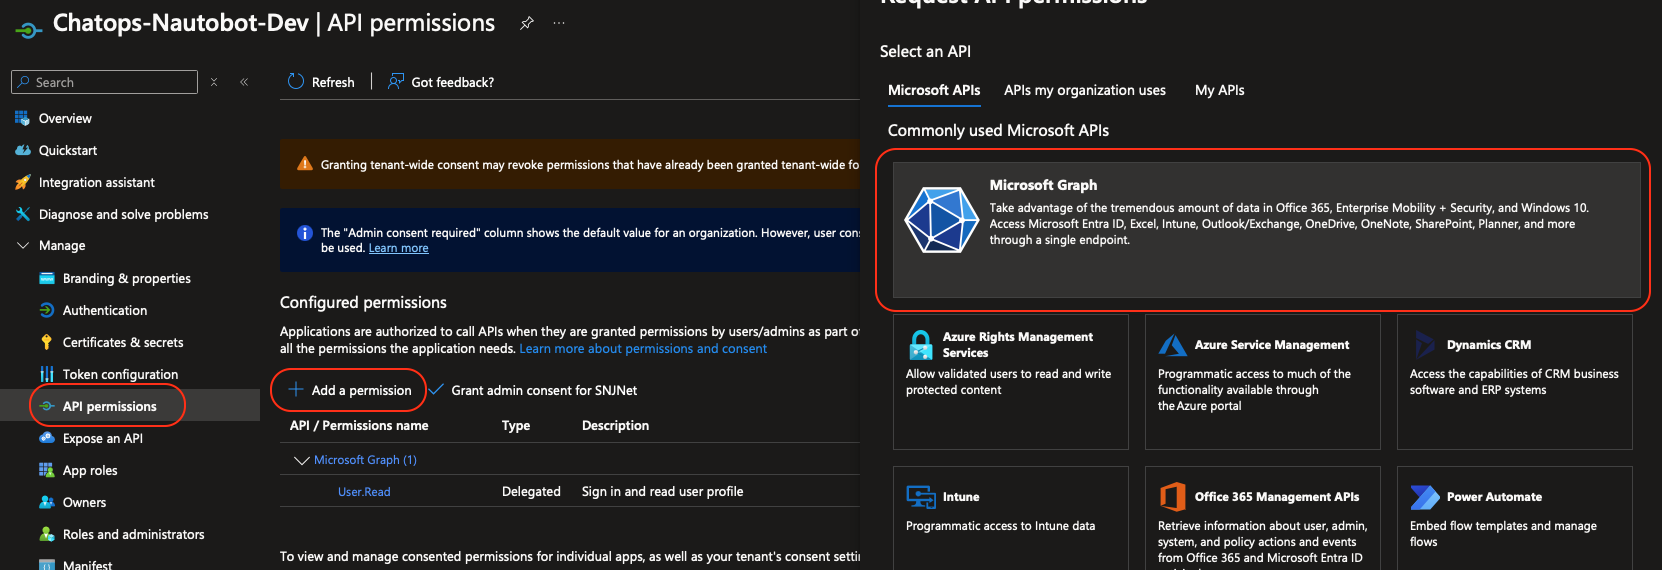Switch to My APIs tab
This screenshot has width=1662, height=570.
click(x=1220, y=90)
